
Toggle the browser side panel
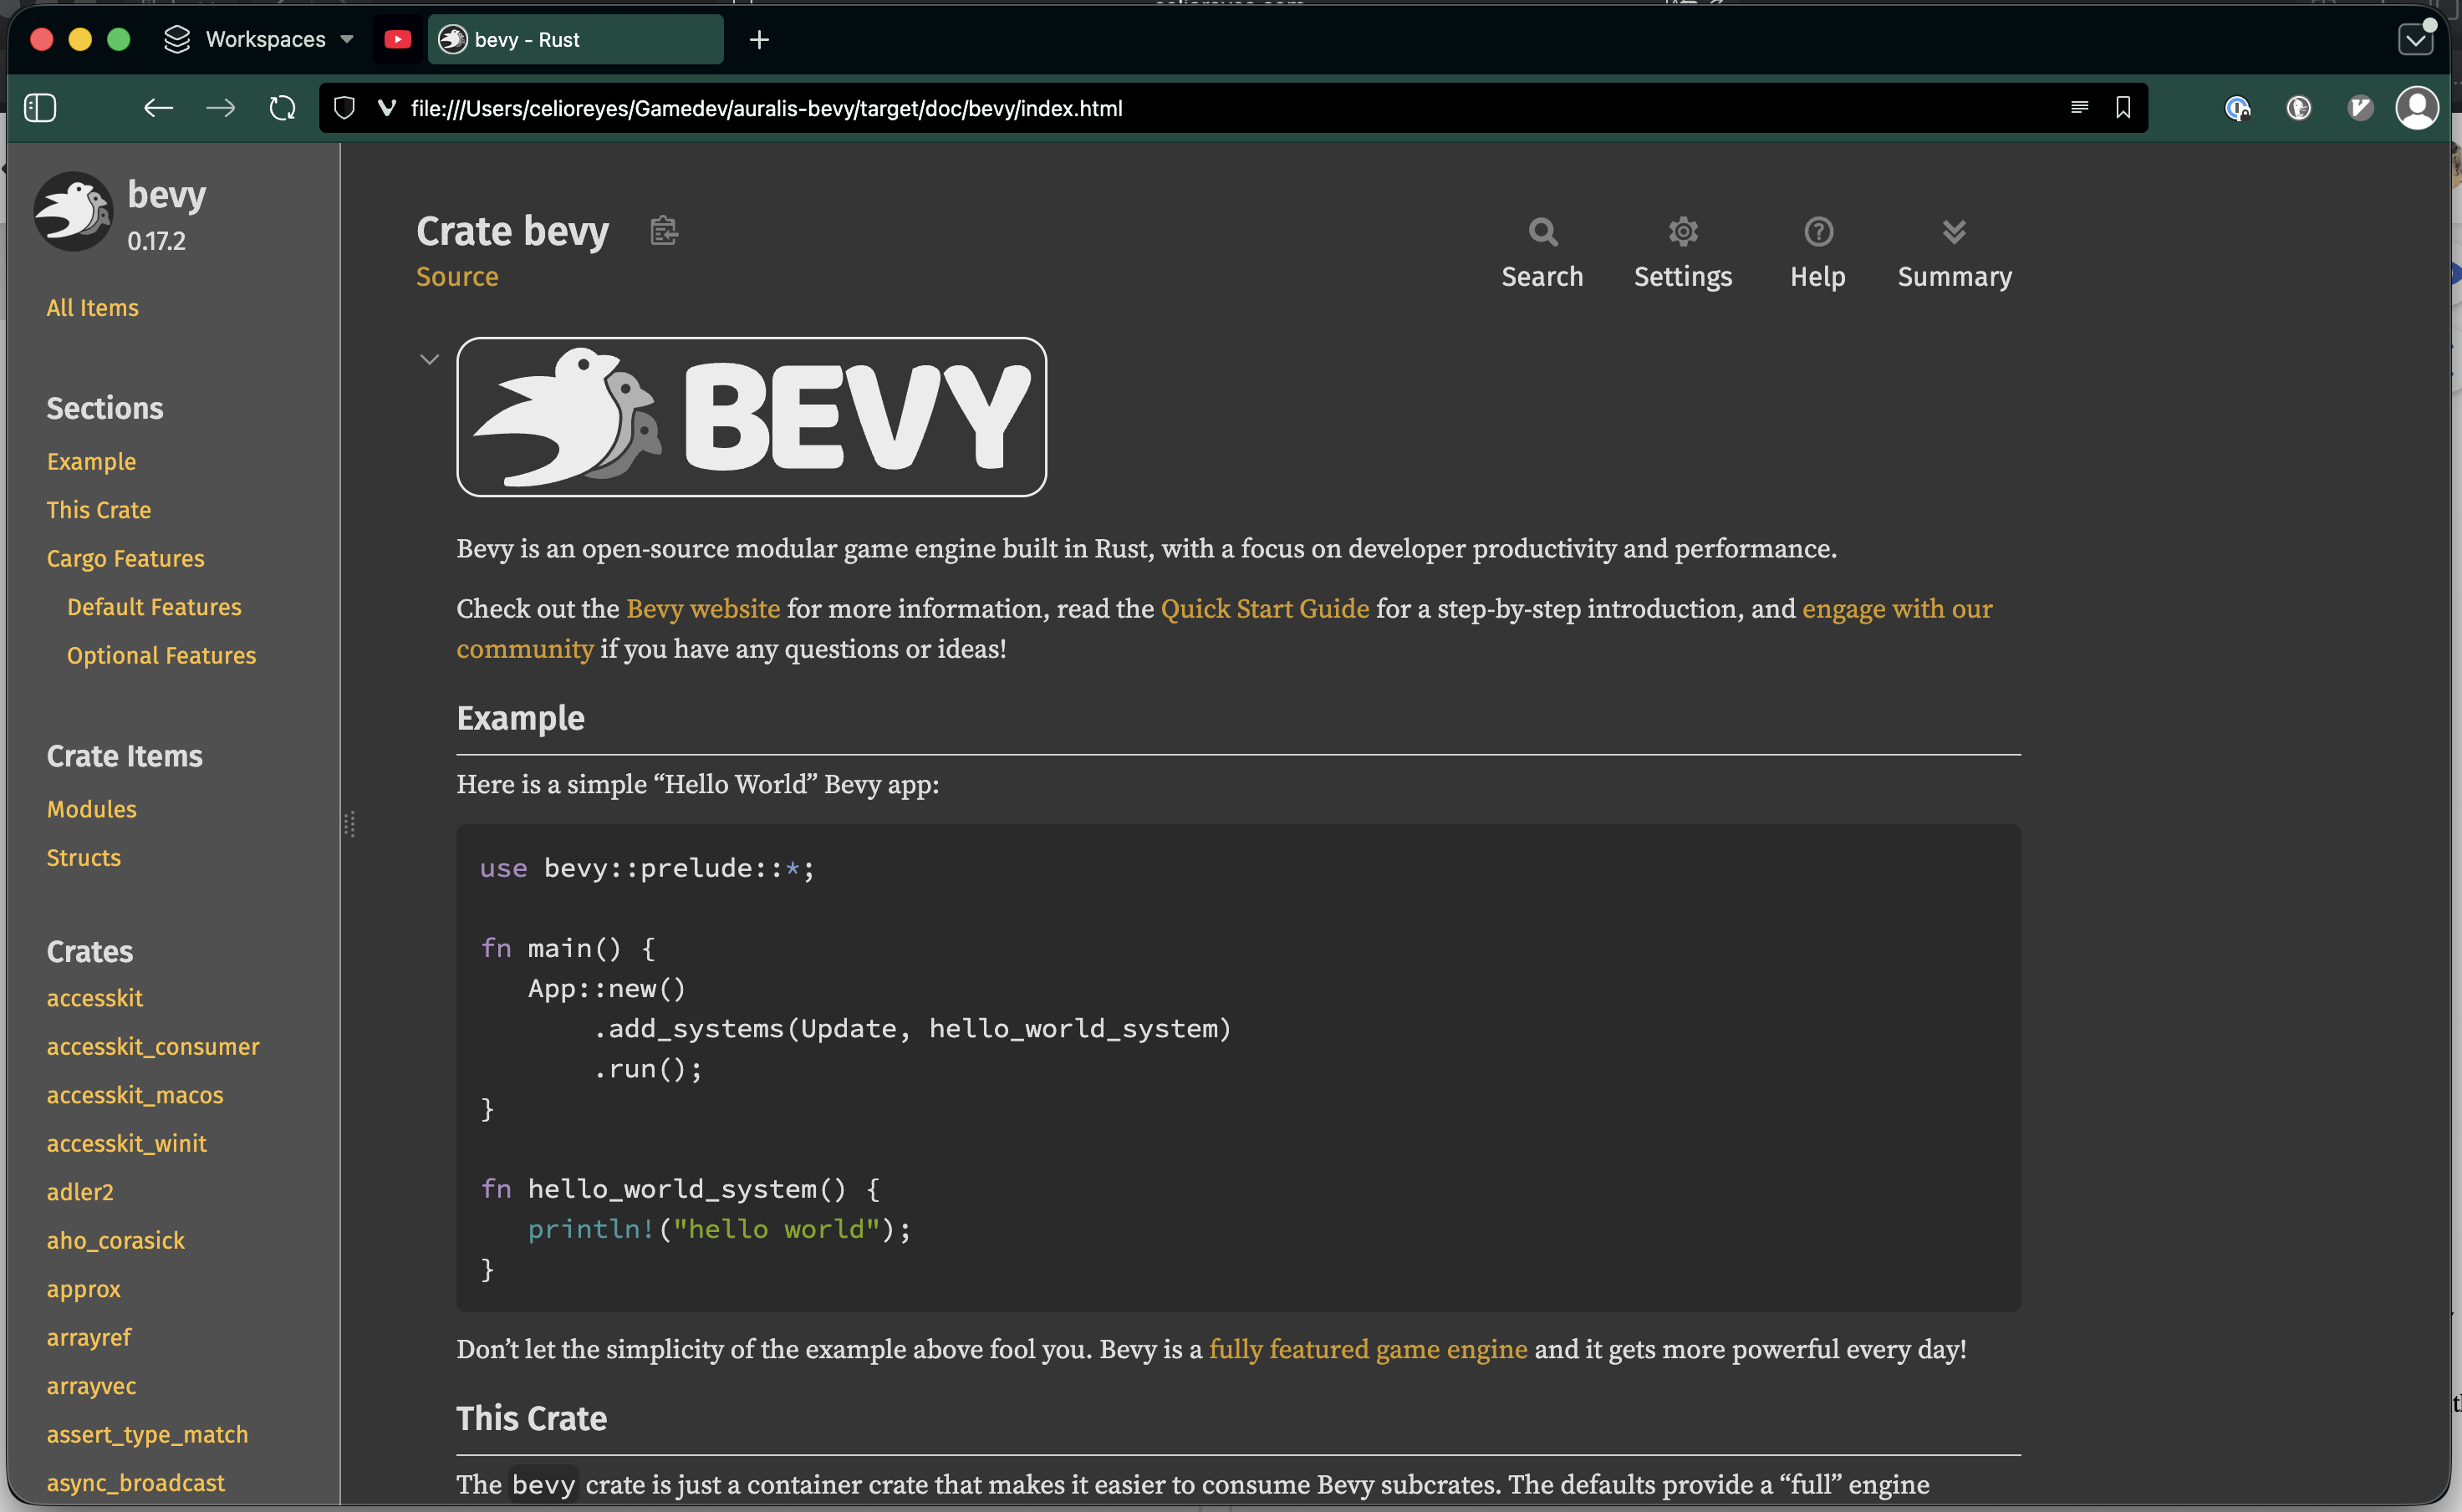(x=40, y=107)
